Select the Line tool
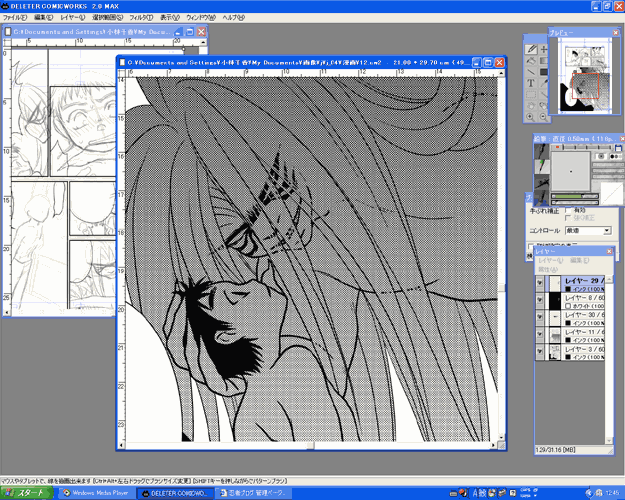The height and width of the screenshot is (500, 625). coord(531,72)
